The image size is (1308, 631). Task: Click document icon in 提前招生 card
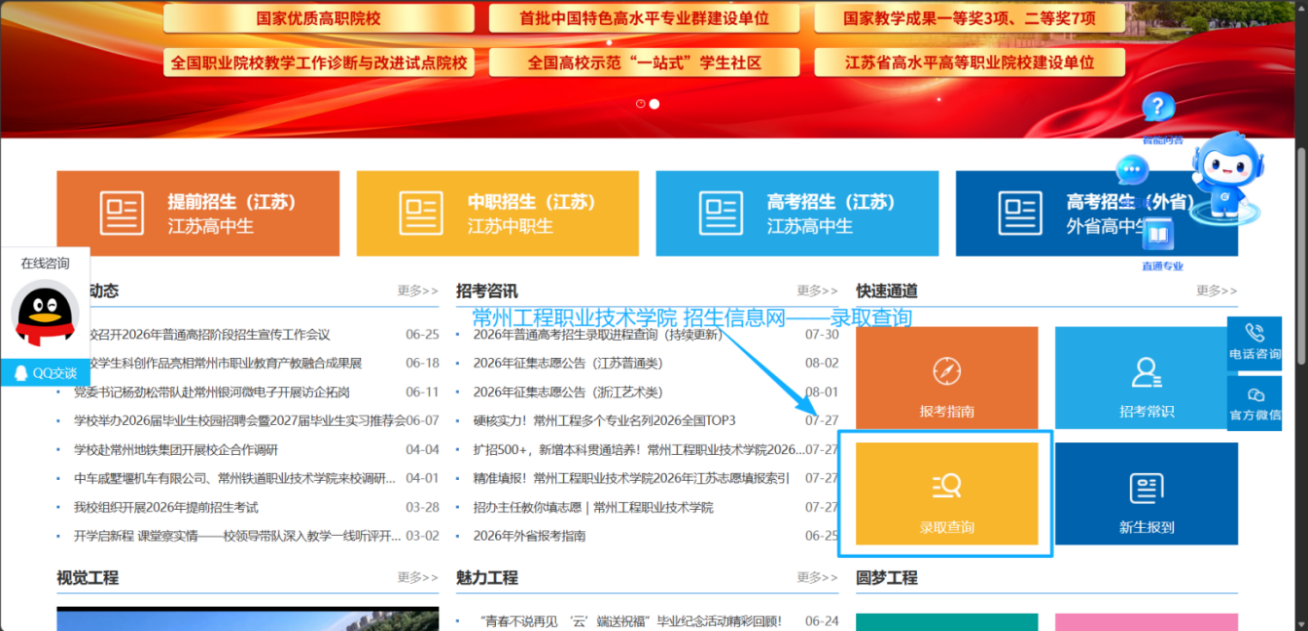click(x=122, y=213)
